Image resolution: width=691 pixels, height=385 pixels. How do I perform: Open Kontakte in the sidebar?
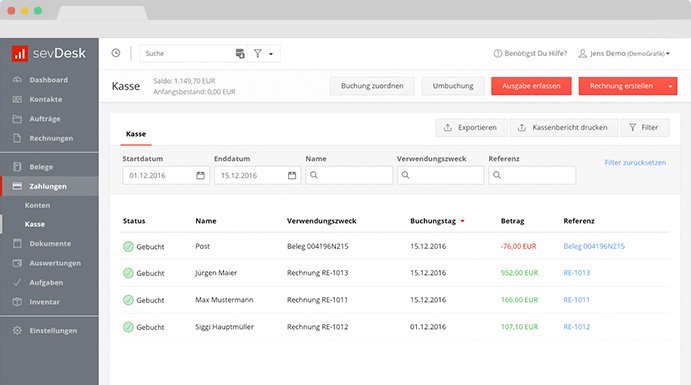coord(46,99)
